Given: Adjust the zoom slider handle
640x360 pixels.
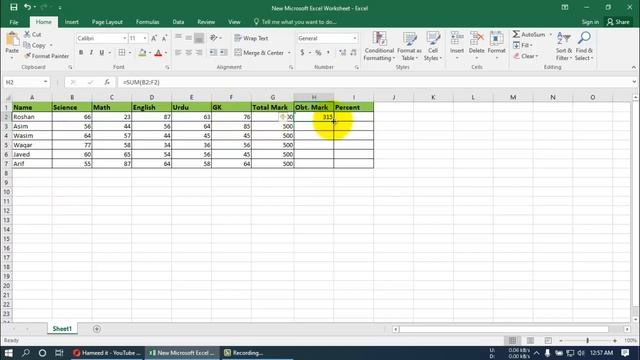Looking at the screenshot, I should 588,340.
